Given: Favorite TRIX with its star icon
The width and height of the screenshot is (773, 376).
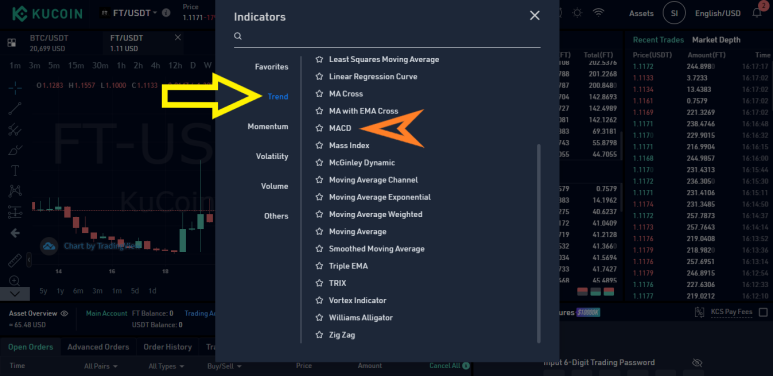Looking at the screenshot, I should (319, 283).
